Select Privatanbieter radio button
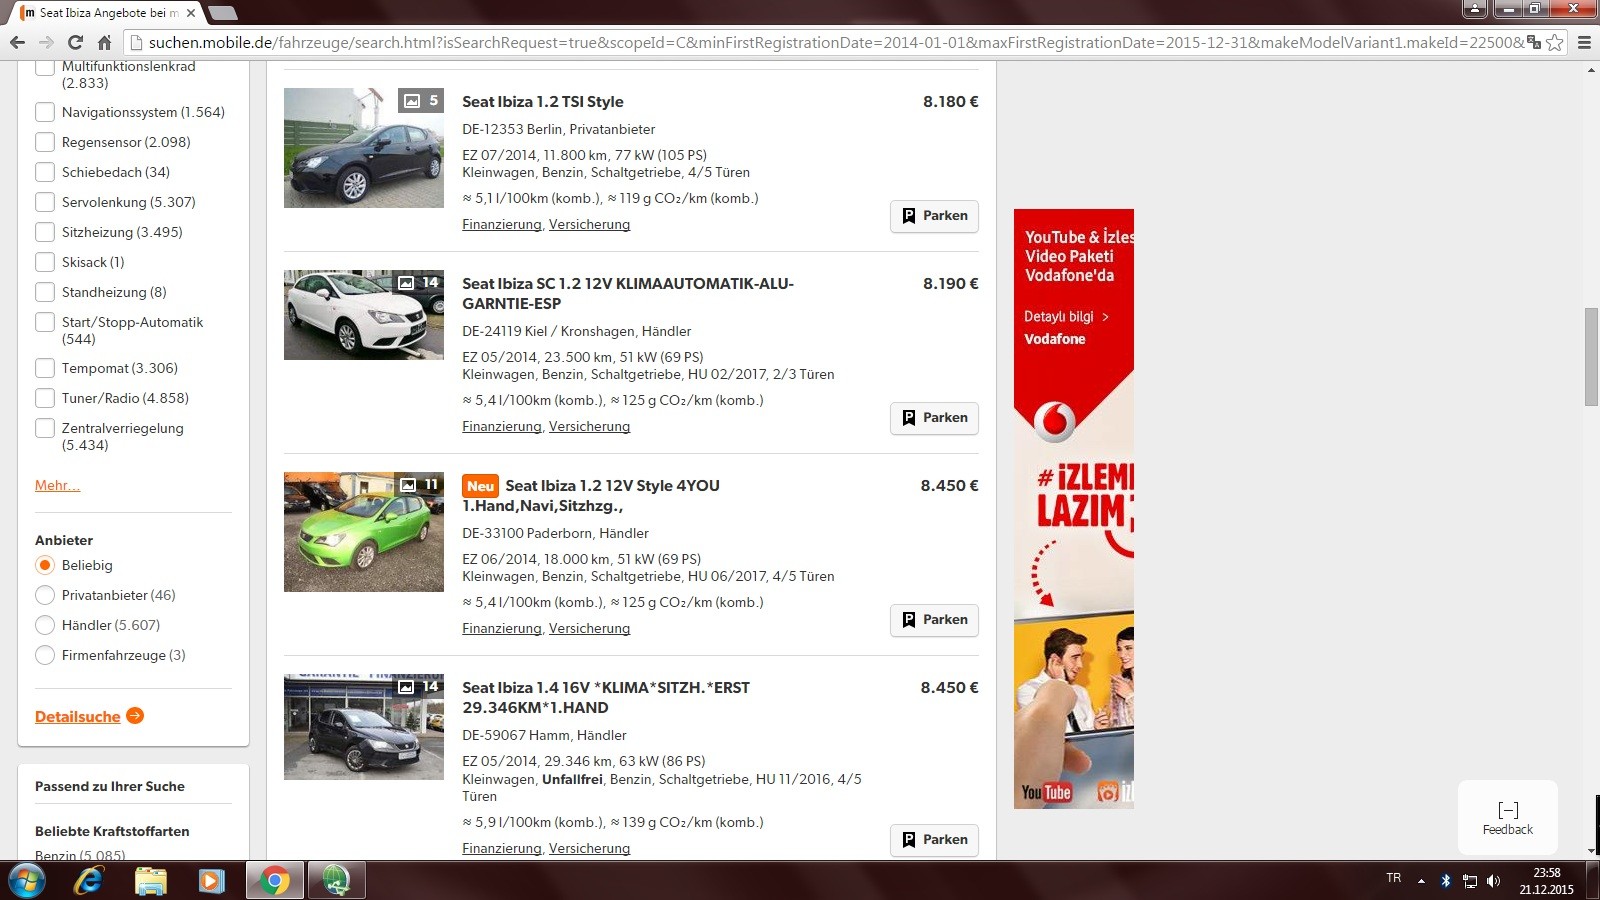This screenshot has width=1600, height=900. coord(45,595)
